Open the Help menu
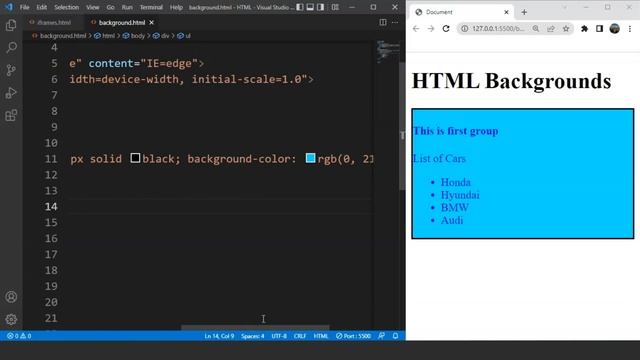Image resolution: width=640 pixels, height=360 pixels. click(x=176, y=7)
